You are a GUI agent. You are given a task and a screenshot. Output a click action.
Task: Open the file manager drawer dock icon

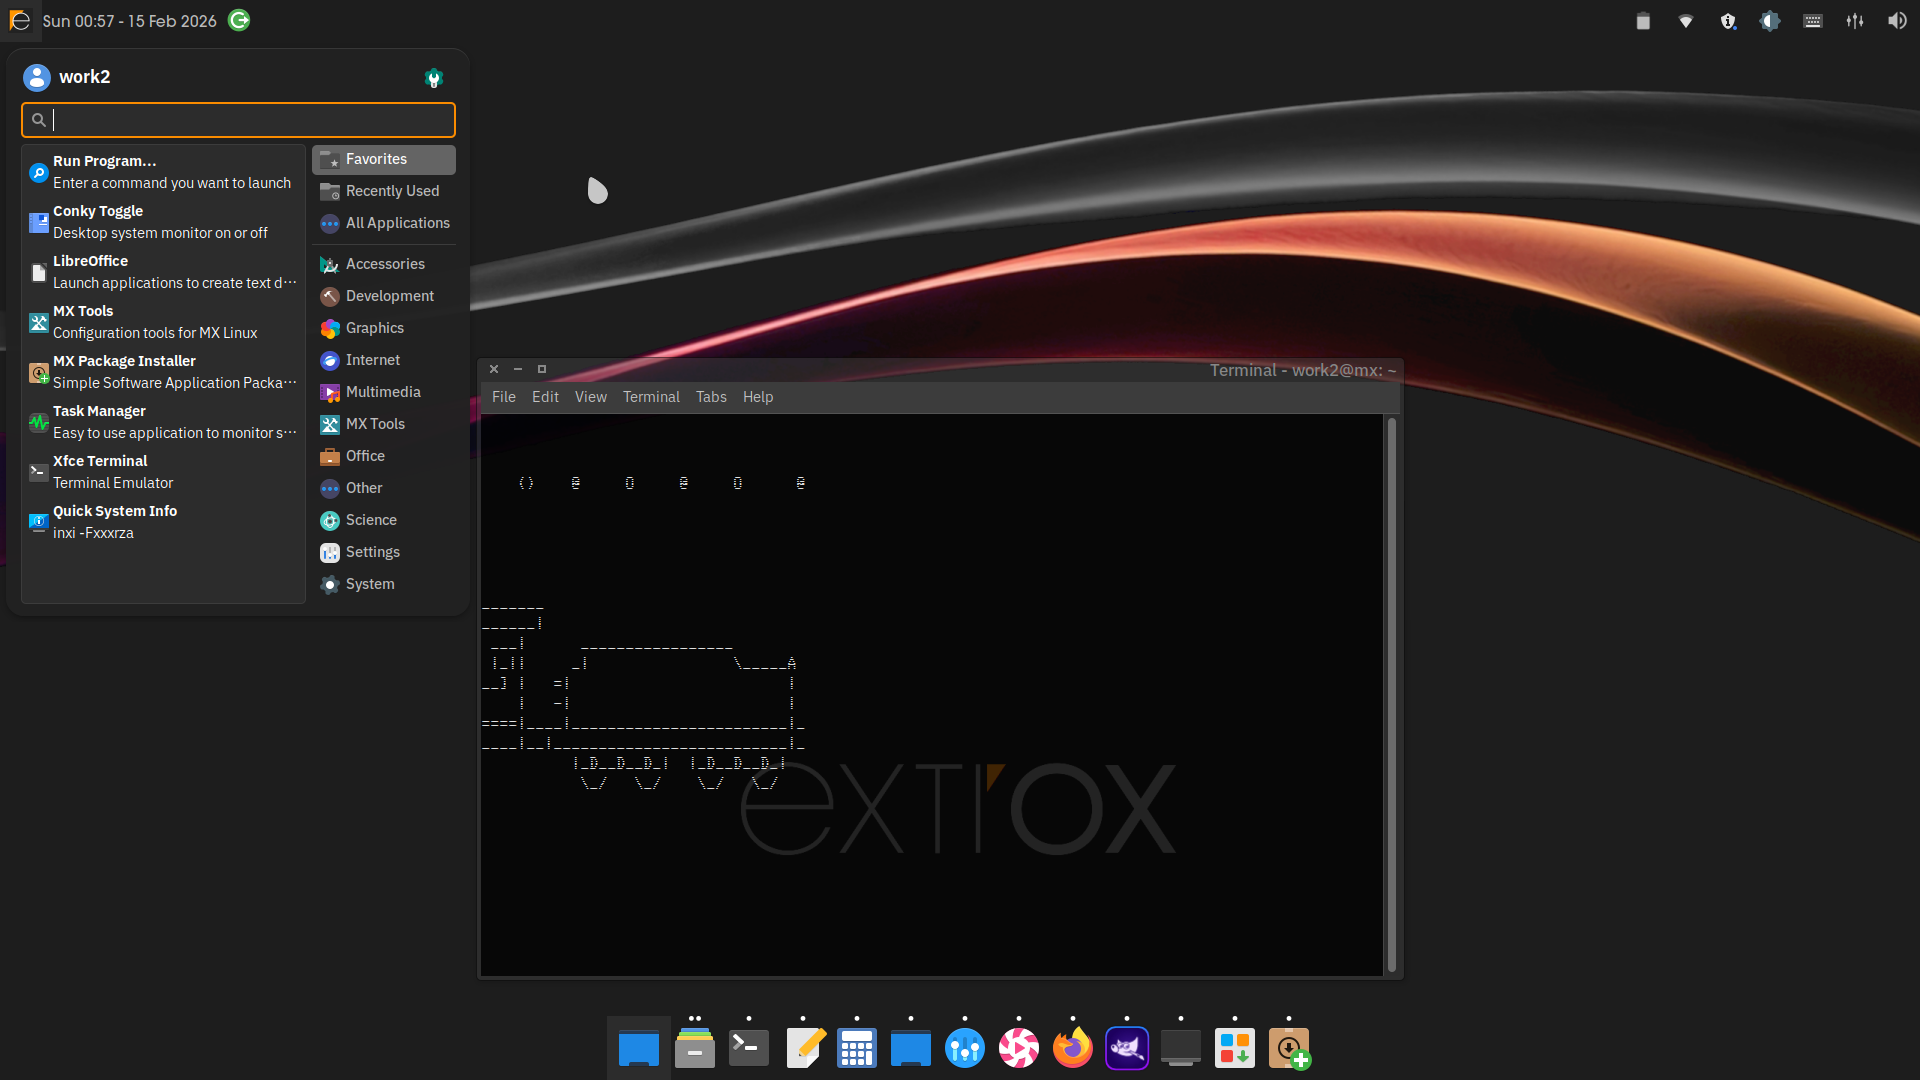695,1048
